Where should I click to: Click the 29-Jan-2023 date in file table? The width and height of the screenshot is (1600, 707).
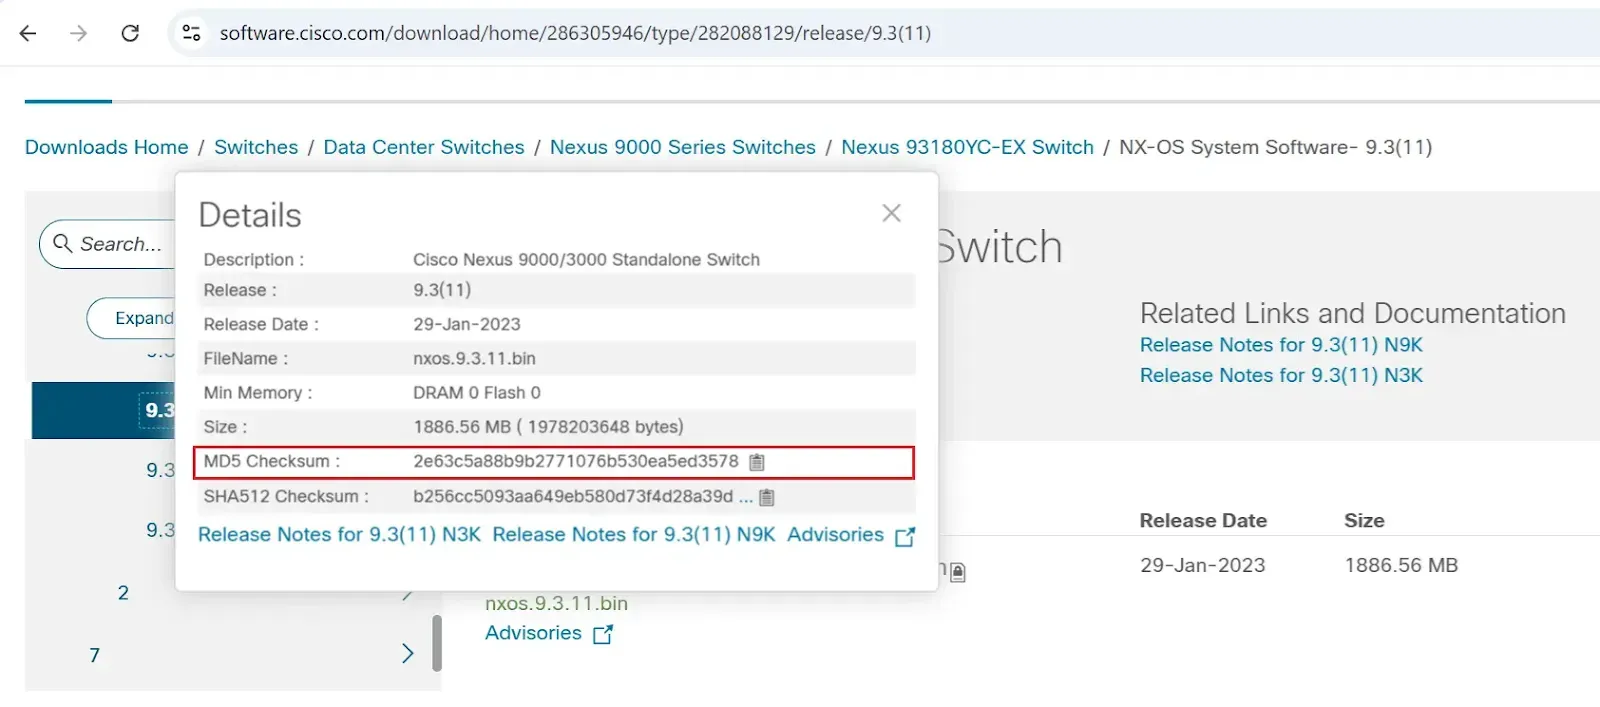coord(1203,566)
